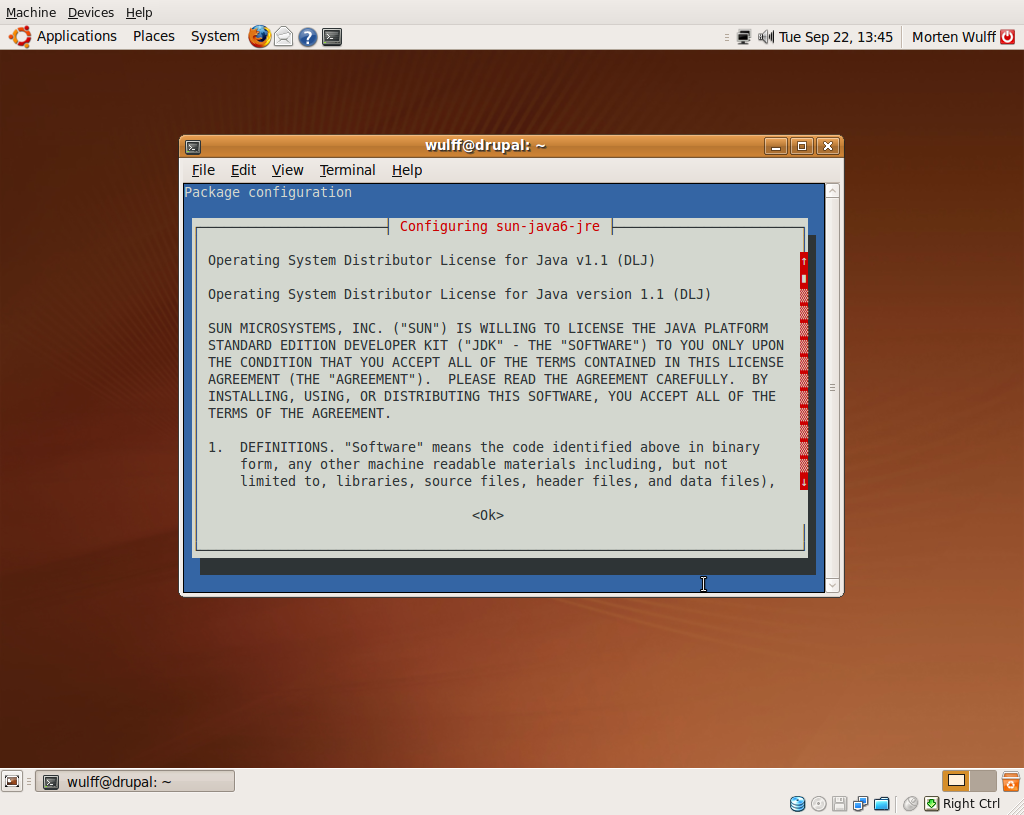Click the VirtualBox network adapters icon

[861, 803]
